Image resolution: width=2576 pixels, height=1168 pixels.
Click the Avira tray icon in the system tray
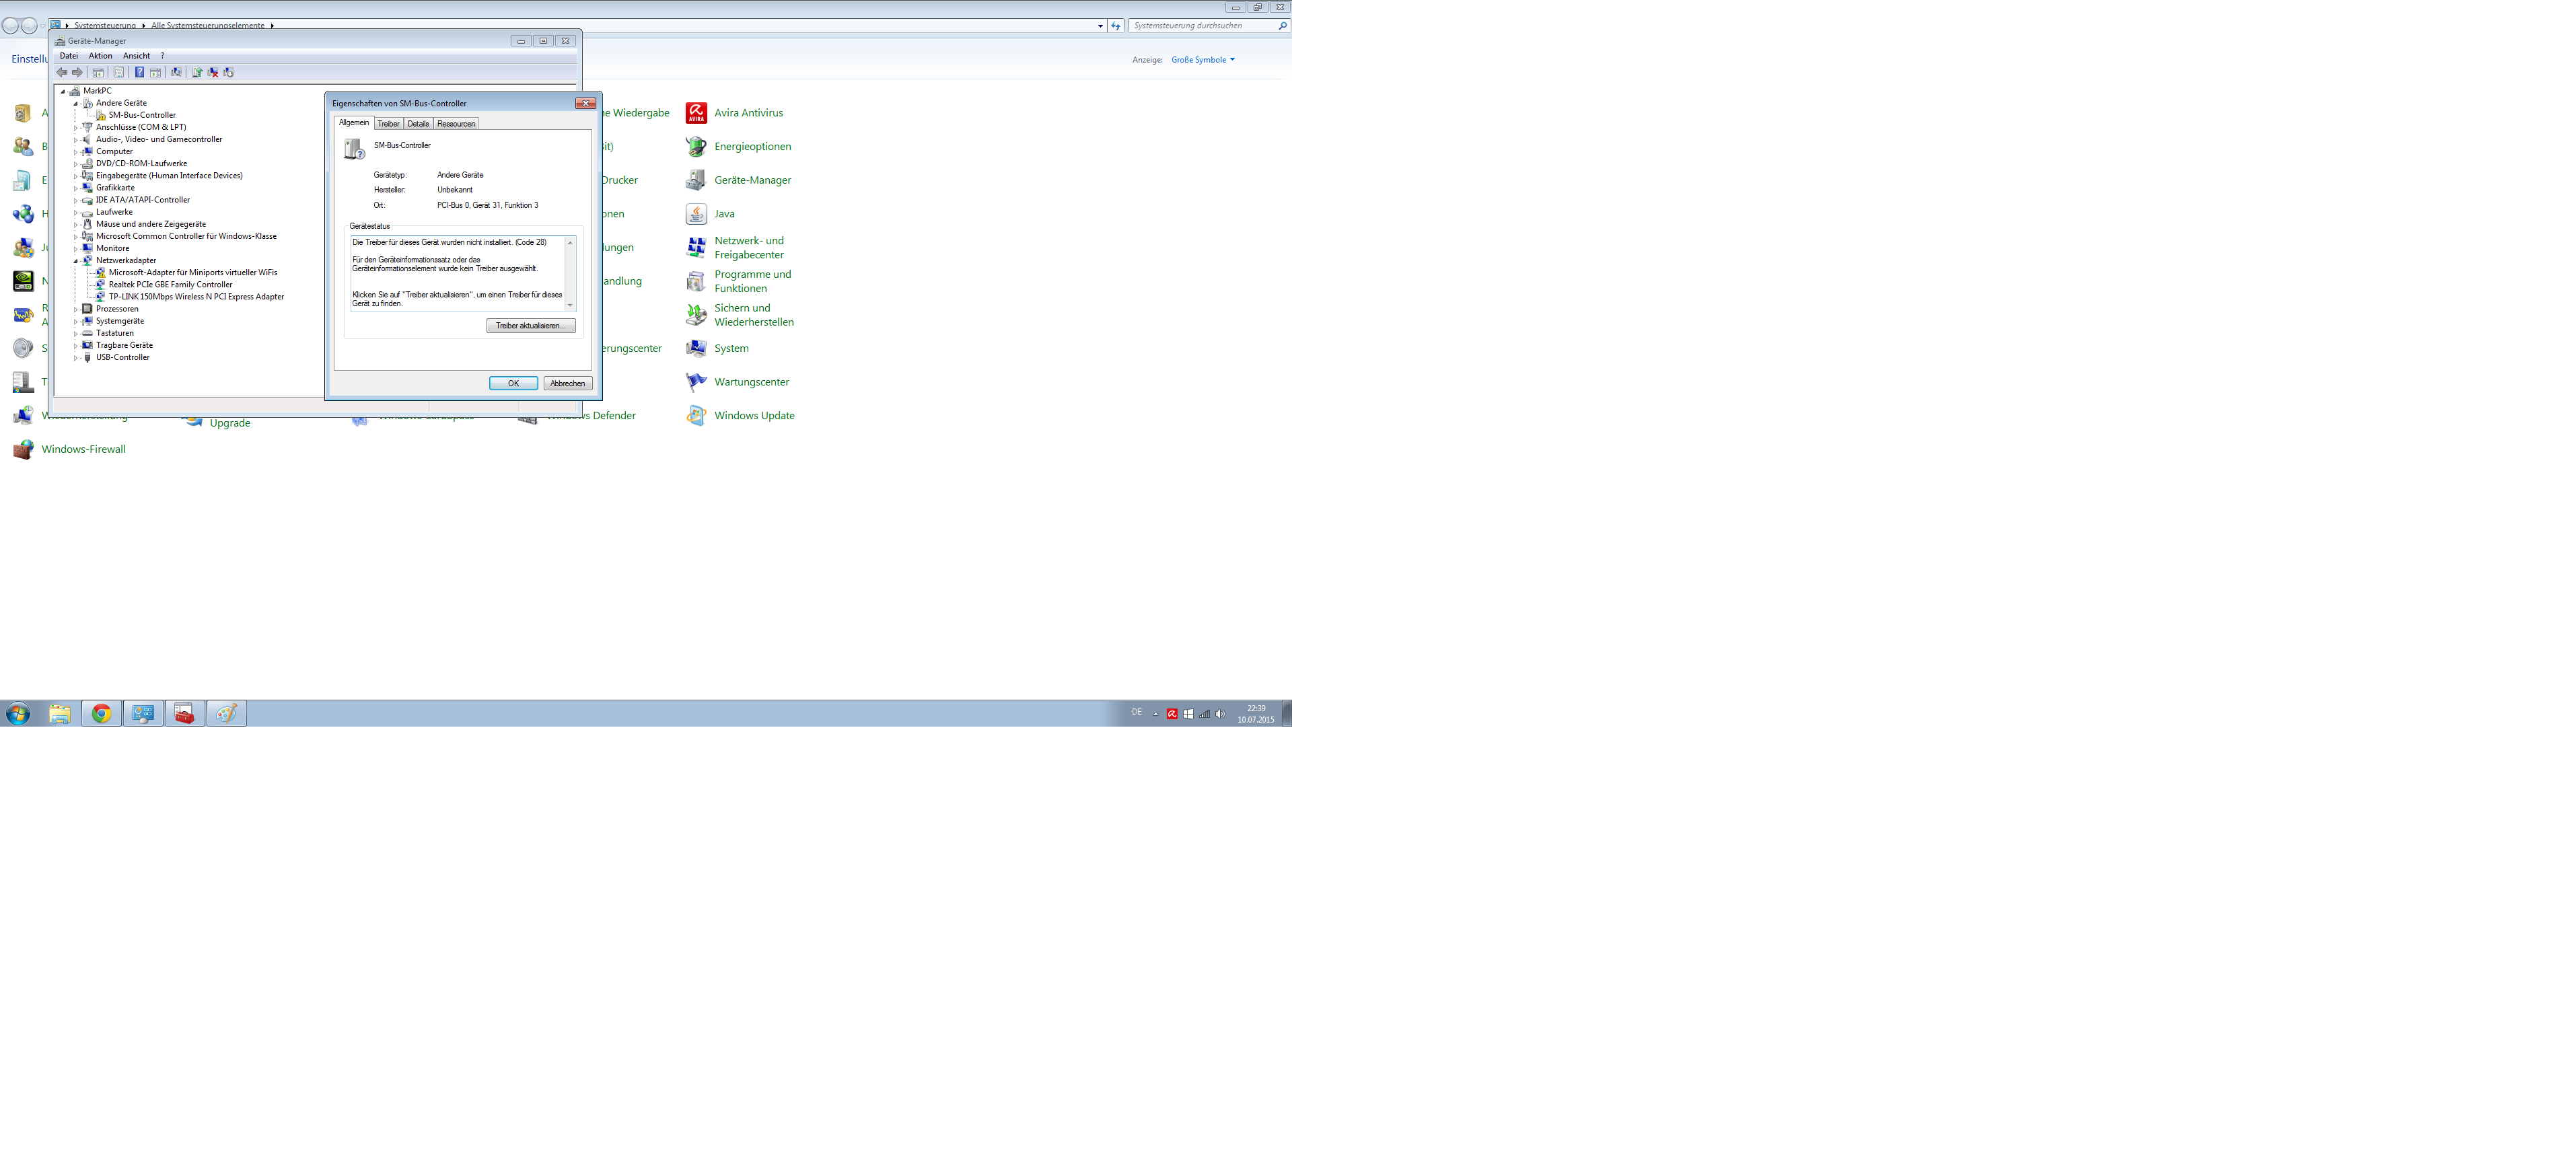(1172, 714)
